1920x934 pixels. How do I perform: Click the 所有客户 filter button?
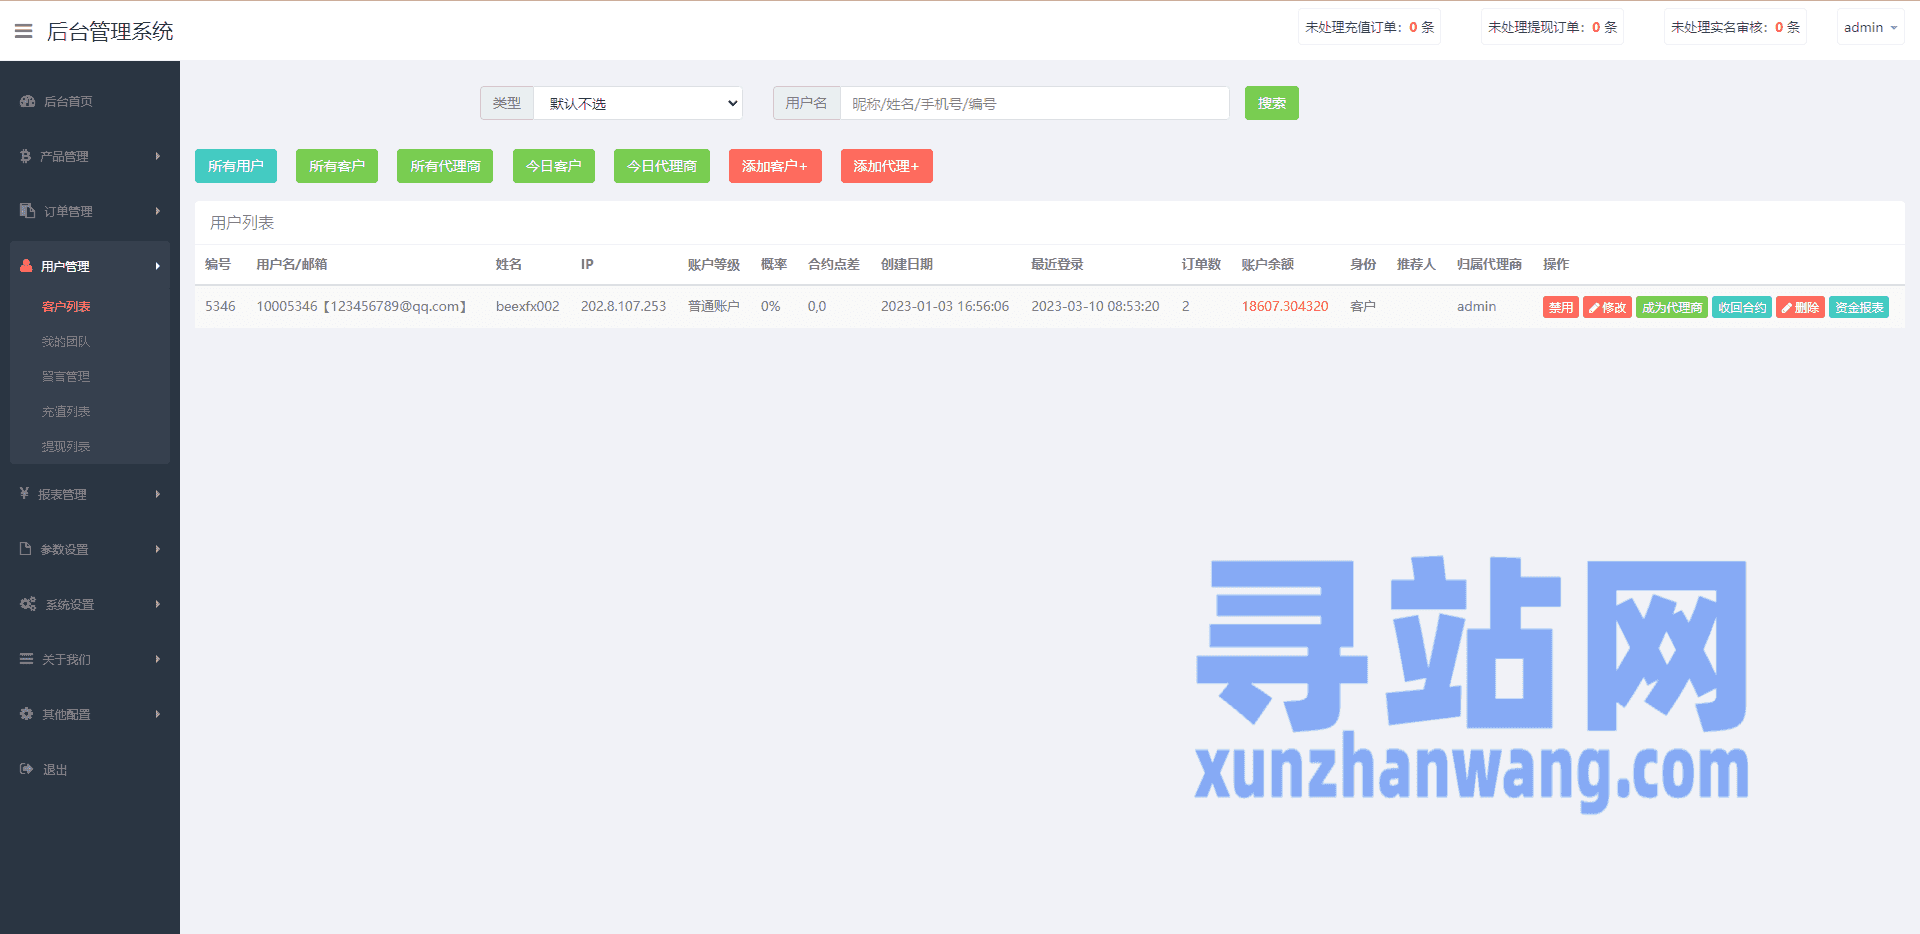click(x=337, y=166)
